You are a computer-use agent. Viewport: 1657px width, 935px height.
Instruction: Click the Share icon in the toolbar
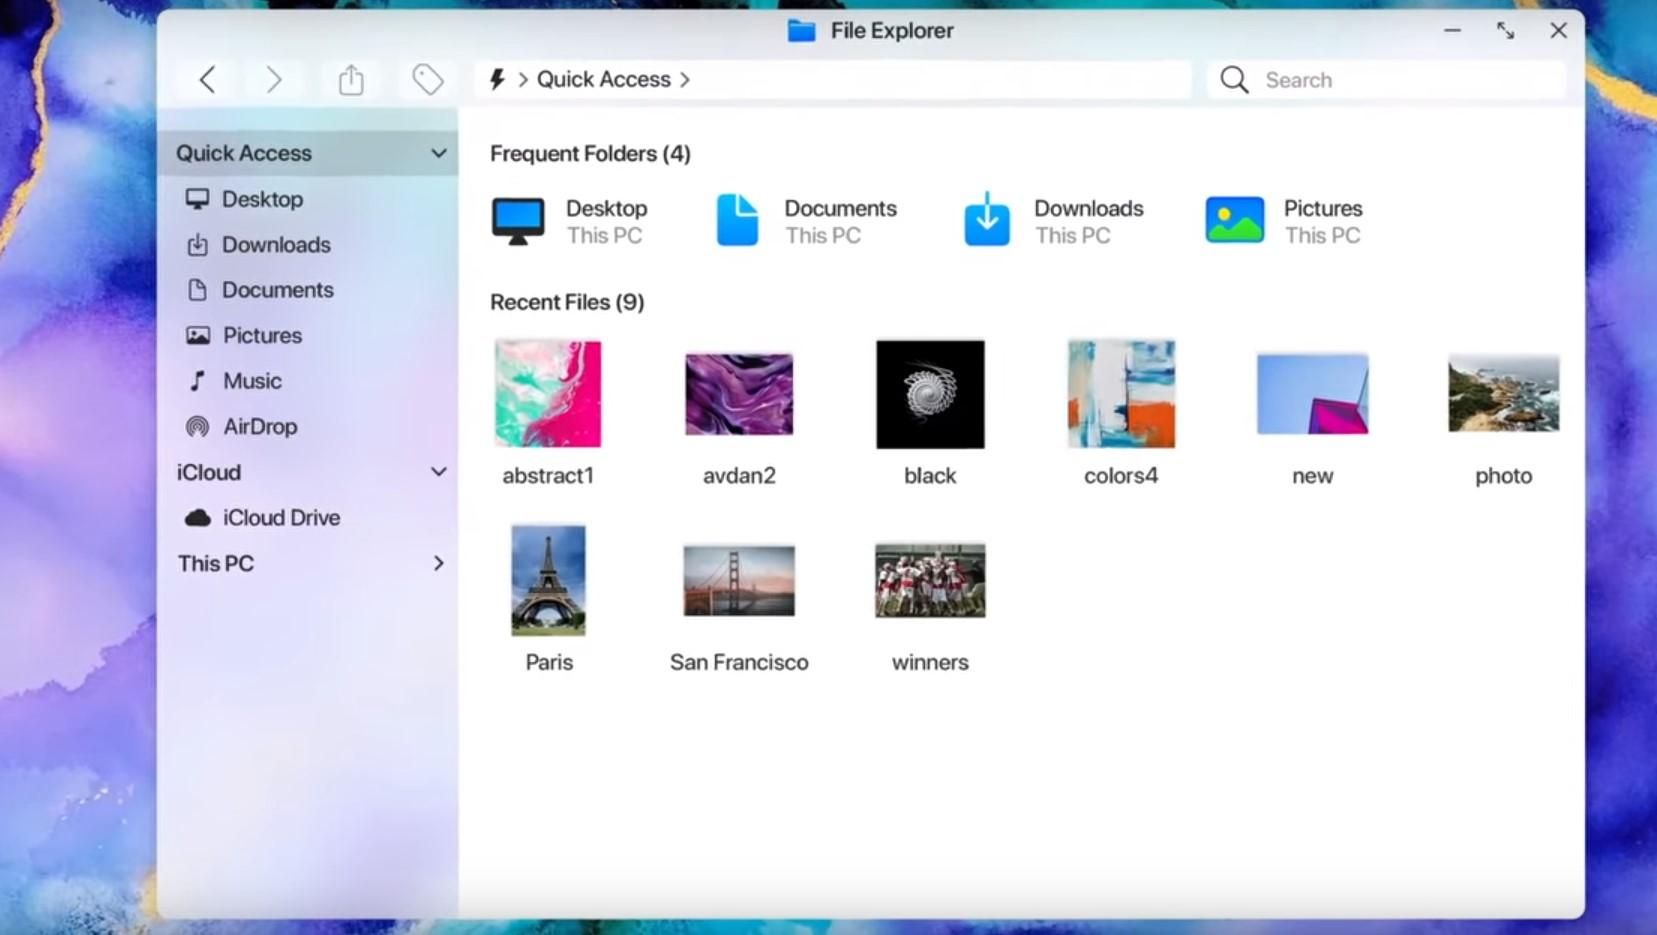point(350,79)
